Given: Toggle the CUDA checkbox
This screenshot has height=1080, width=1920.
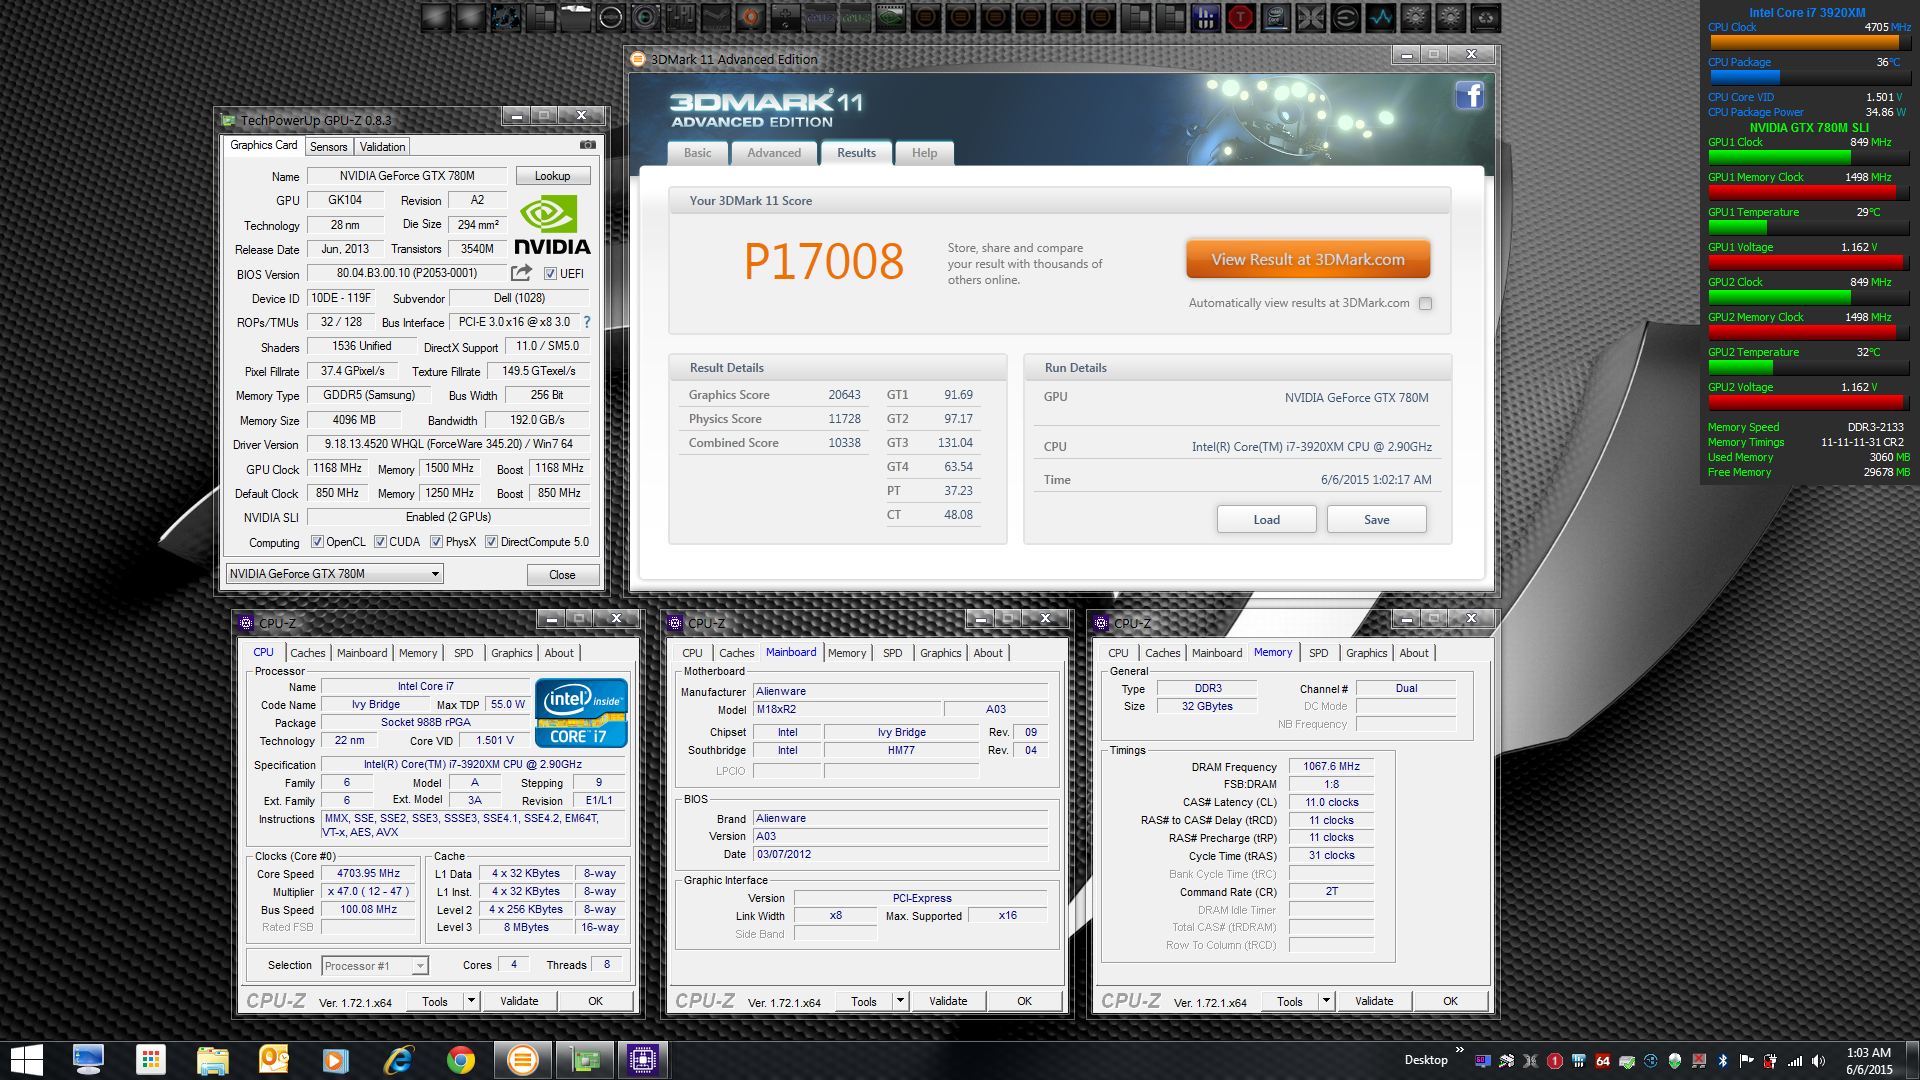Looking at the screenshot, I should (x=380, y=542).
